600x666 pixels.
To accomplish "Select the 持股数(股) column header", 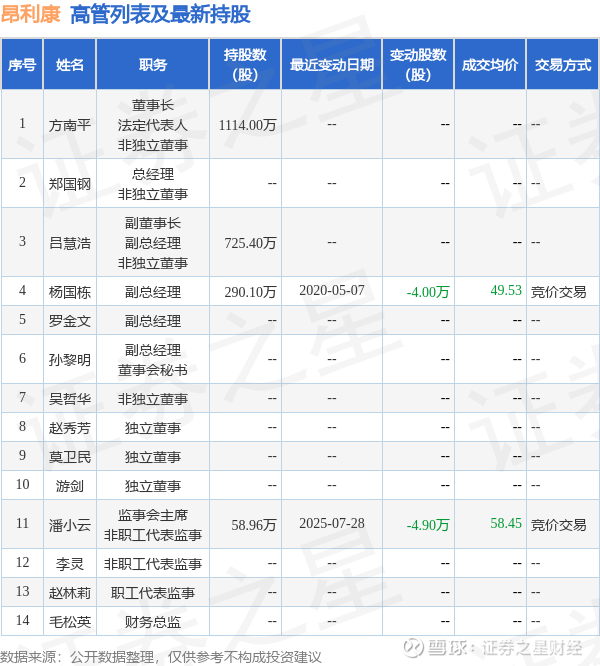I will pos(245,65).
